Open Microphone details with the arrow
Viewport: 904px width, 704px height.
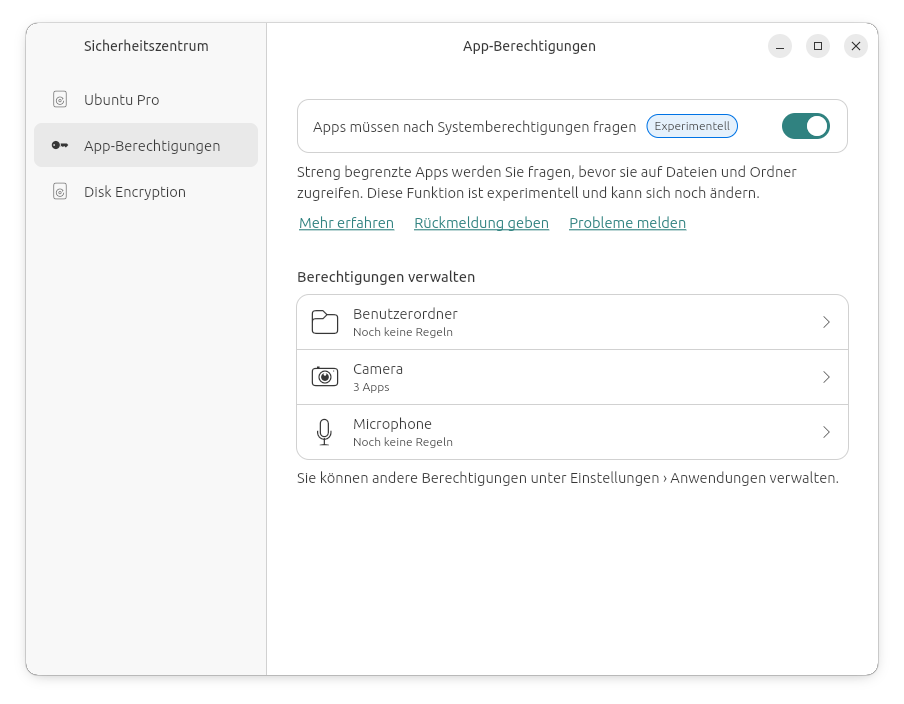click(x=827, y=432)
